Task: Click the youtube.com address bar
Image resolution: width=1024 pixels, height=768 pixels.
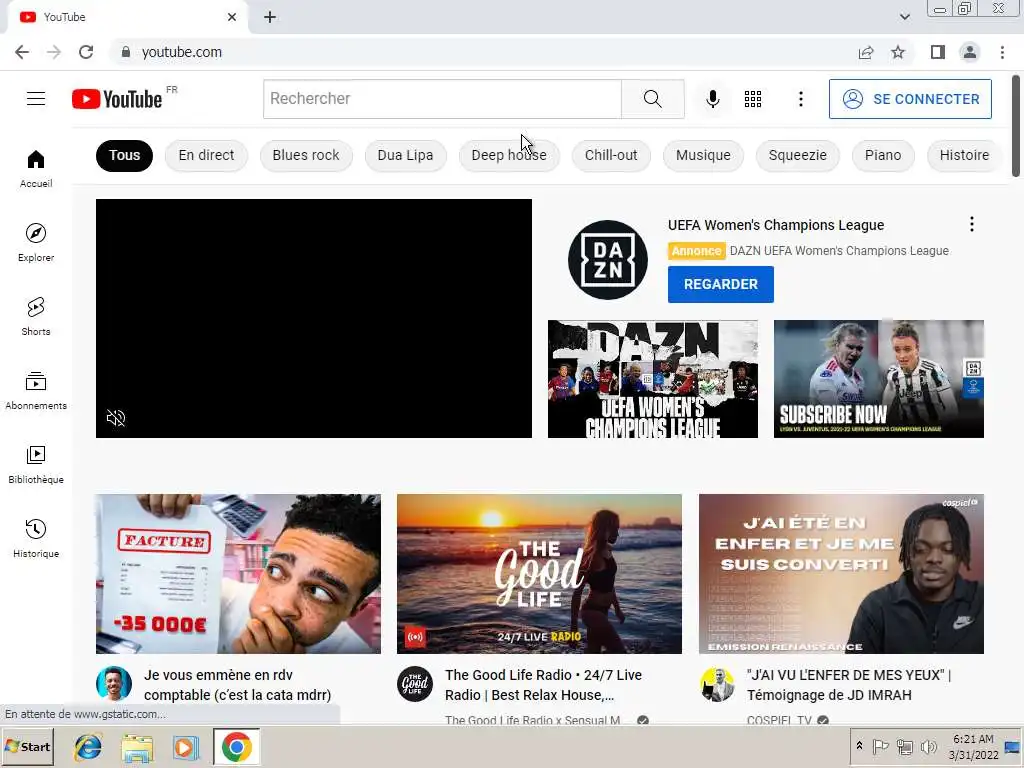Action: 483,52
